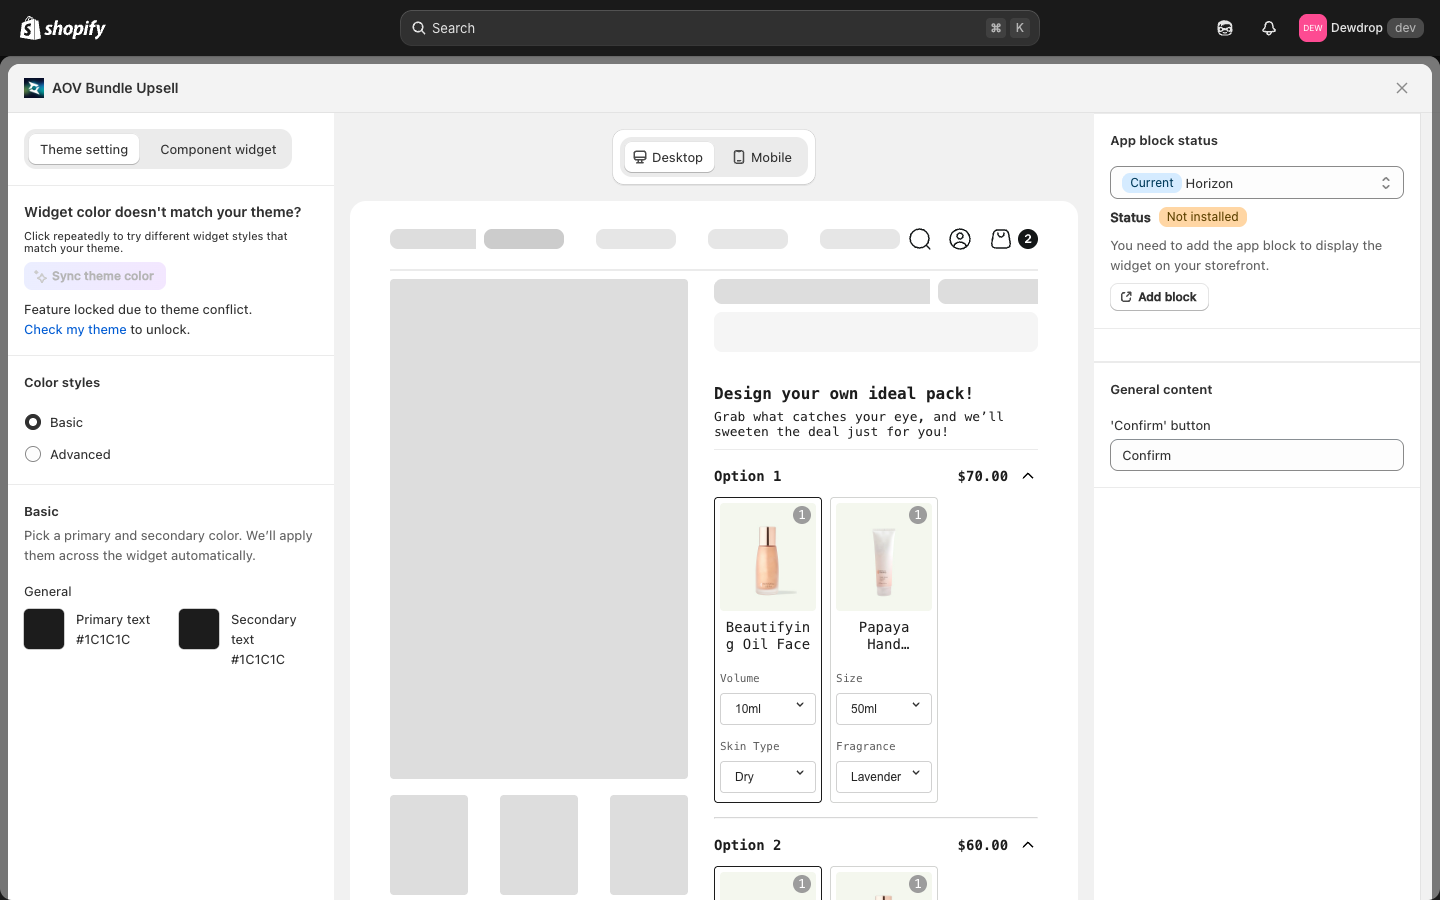Click the AOV Bundle Upsell app icon
This screenshot has width=1440, height=900.
point(34,88)
